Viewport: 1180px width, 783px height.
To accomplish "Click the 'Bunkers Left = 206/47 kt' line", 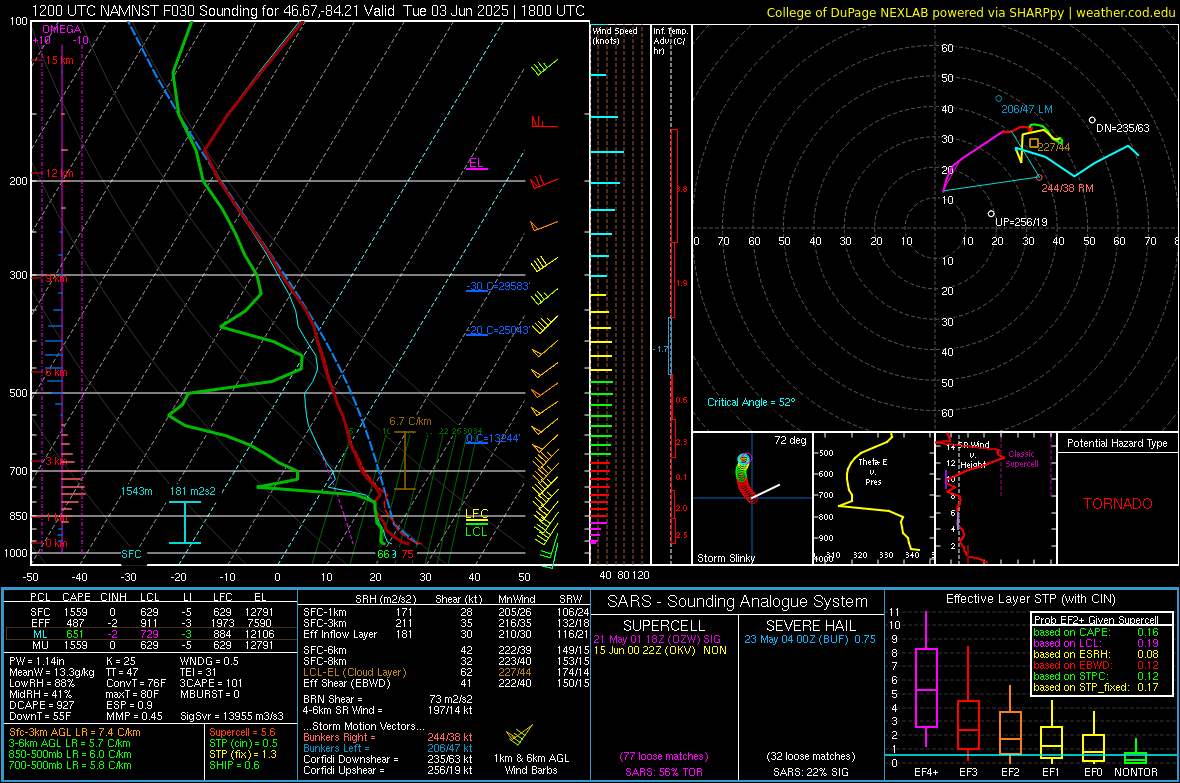I will click(x=388, y=748).
